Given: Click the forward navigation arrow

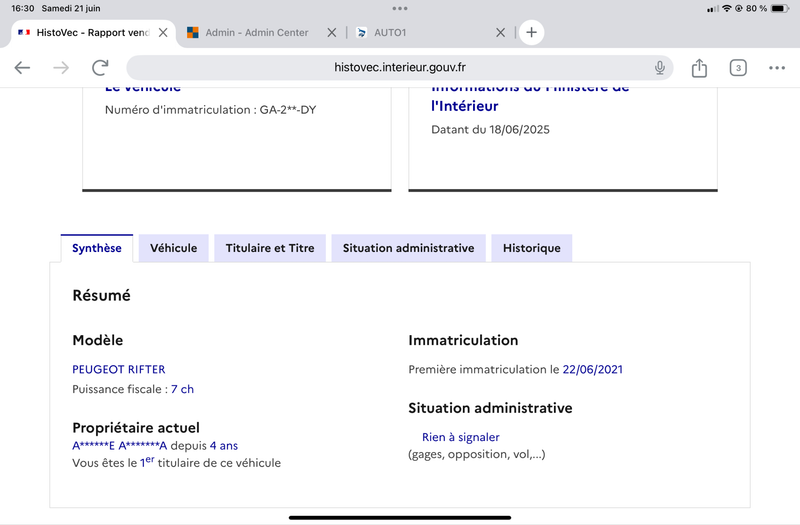Looking at the screenshot, I should click(61, 67).
